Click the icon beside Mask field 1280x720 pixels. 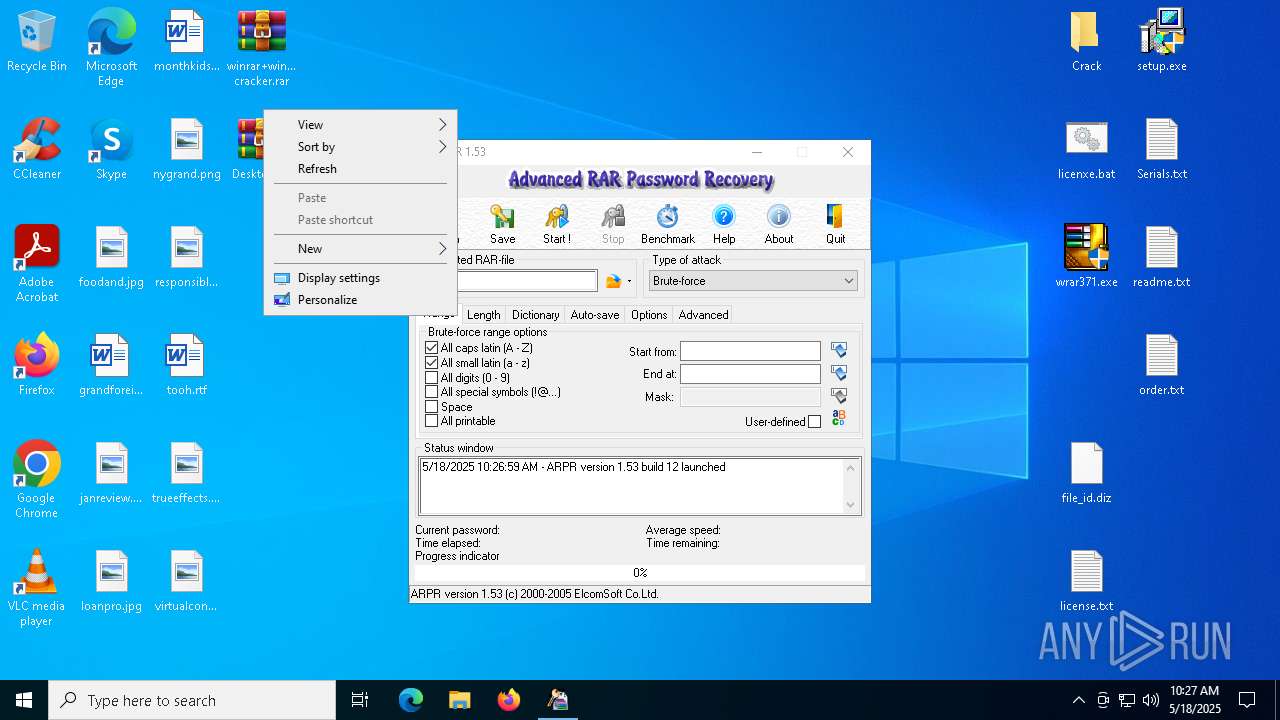839,397
